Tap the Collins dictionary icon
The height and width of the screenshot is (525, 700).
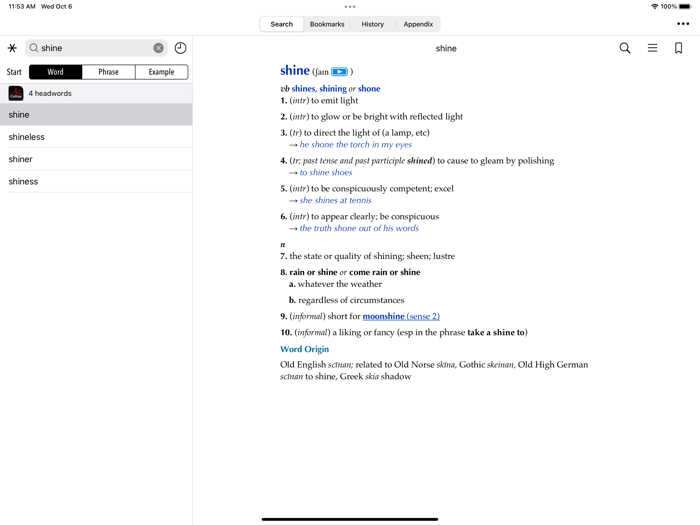[16, 93]
